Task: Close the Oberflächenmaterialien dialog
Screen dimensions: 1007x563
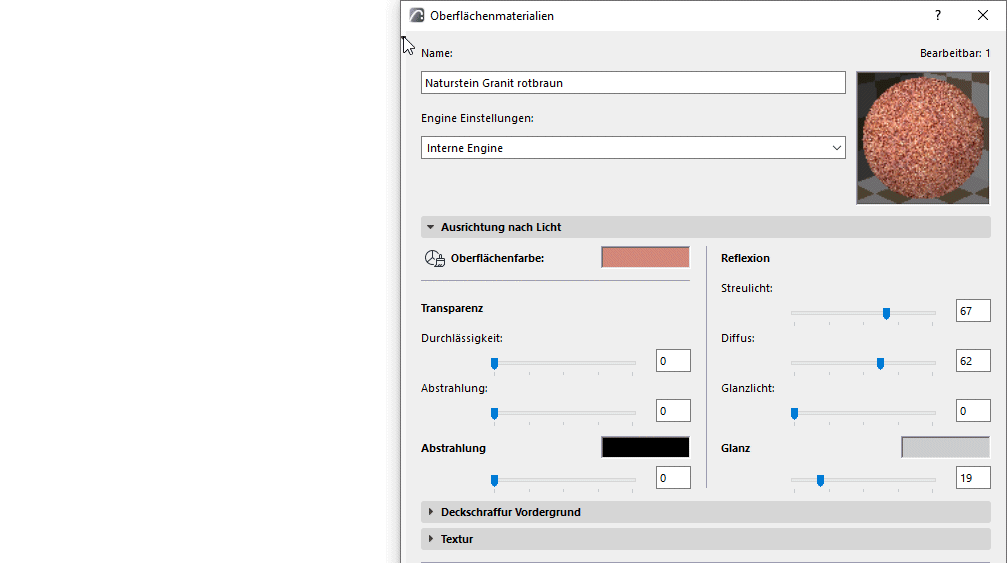Action: [x=983, y=15]
